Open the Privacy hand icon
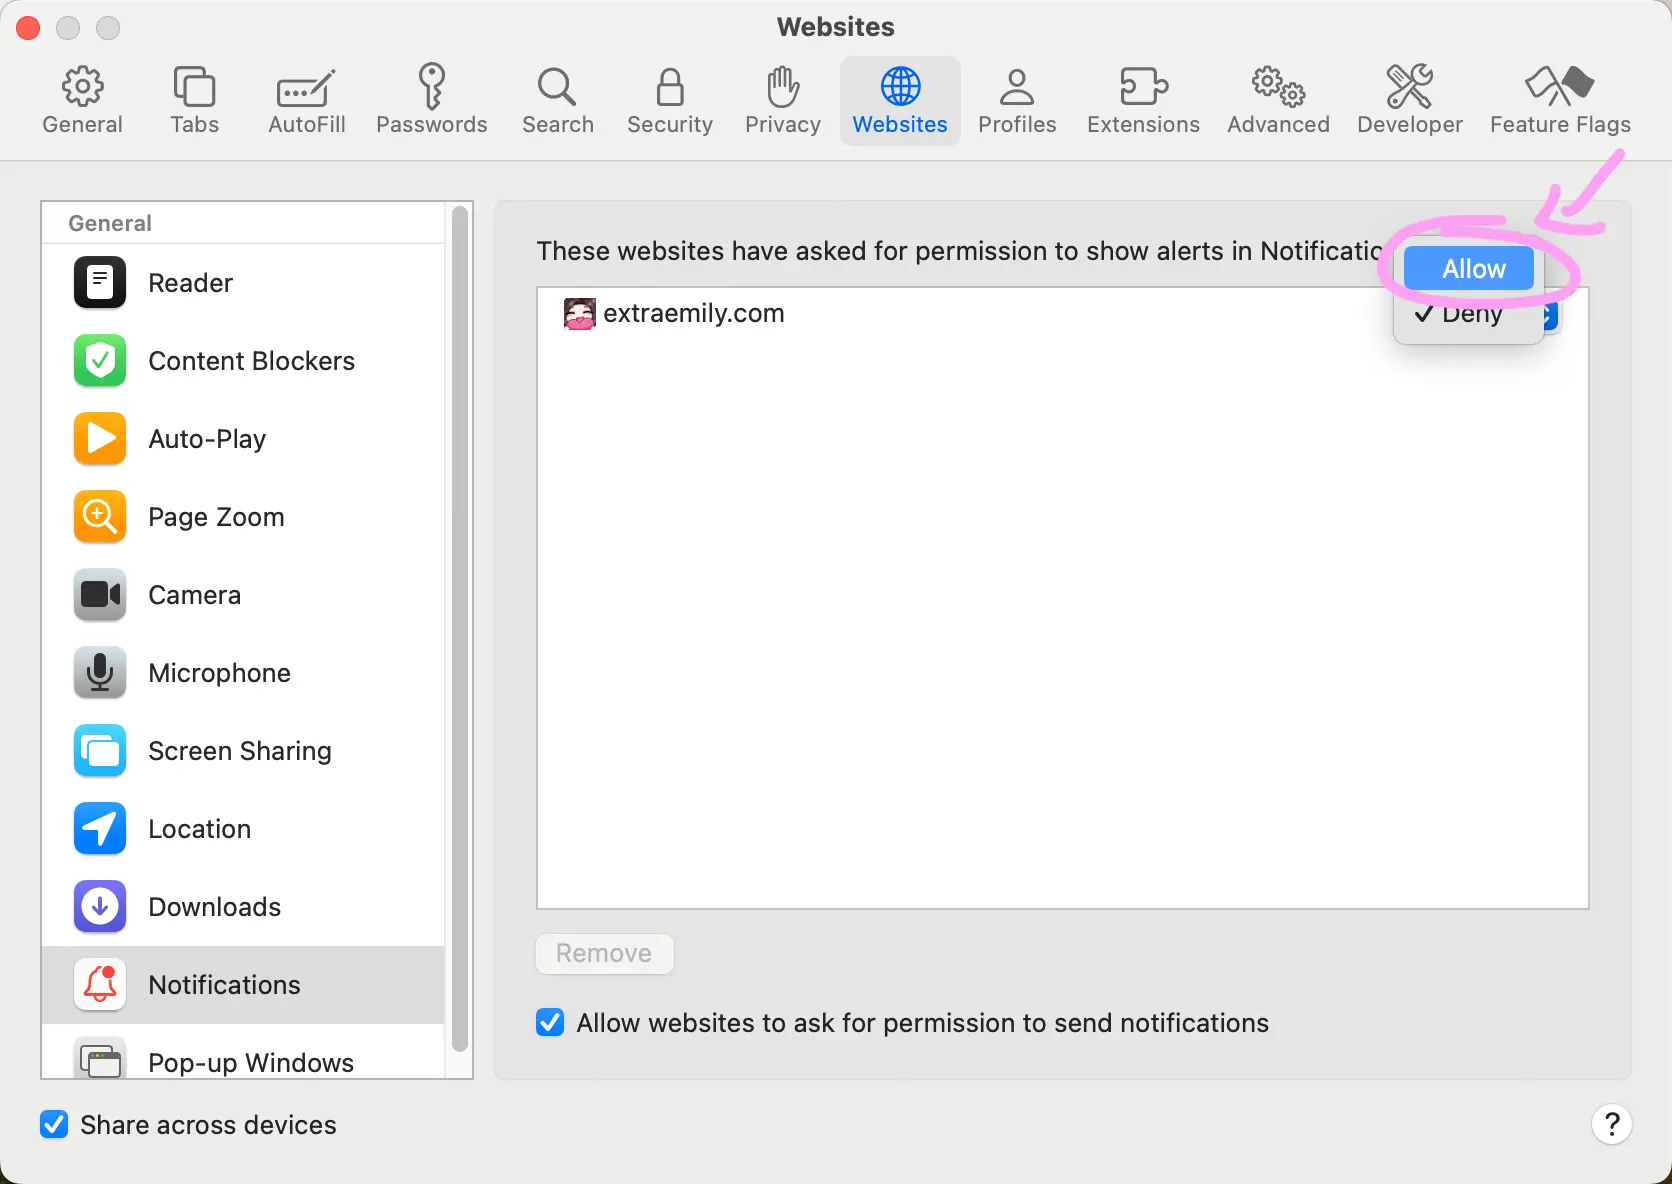Viewport: 1672px width, 1184px height. coord(782,87)
